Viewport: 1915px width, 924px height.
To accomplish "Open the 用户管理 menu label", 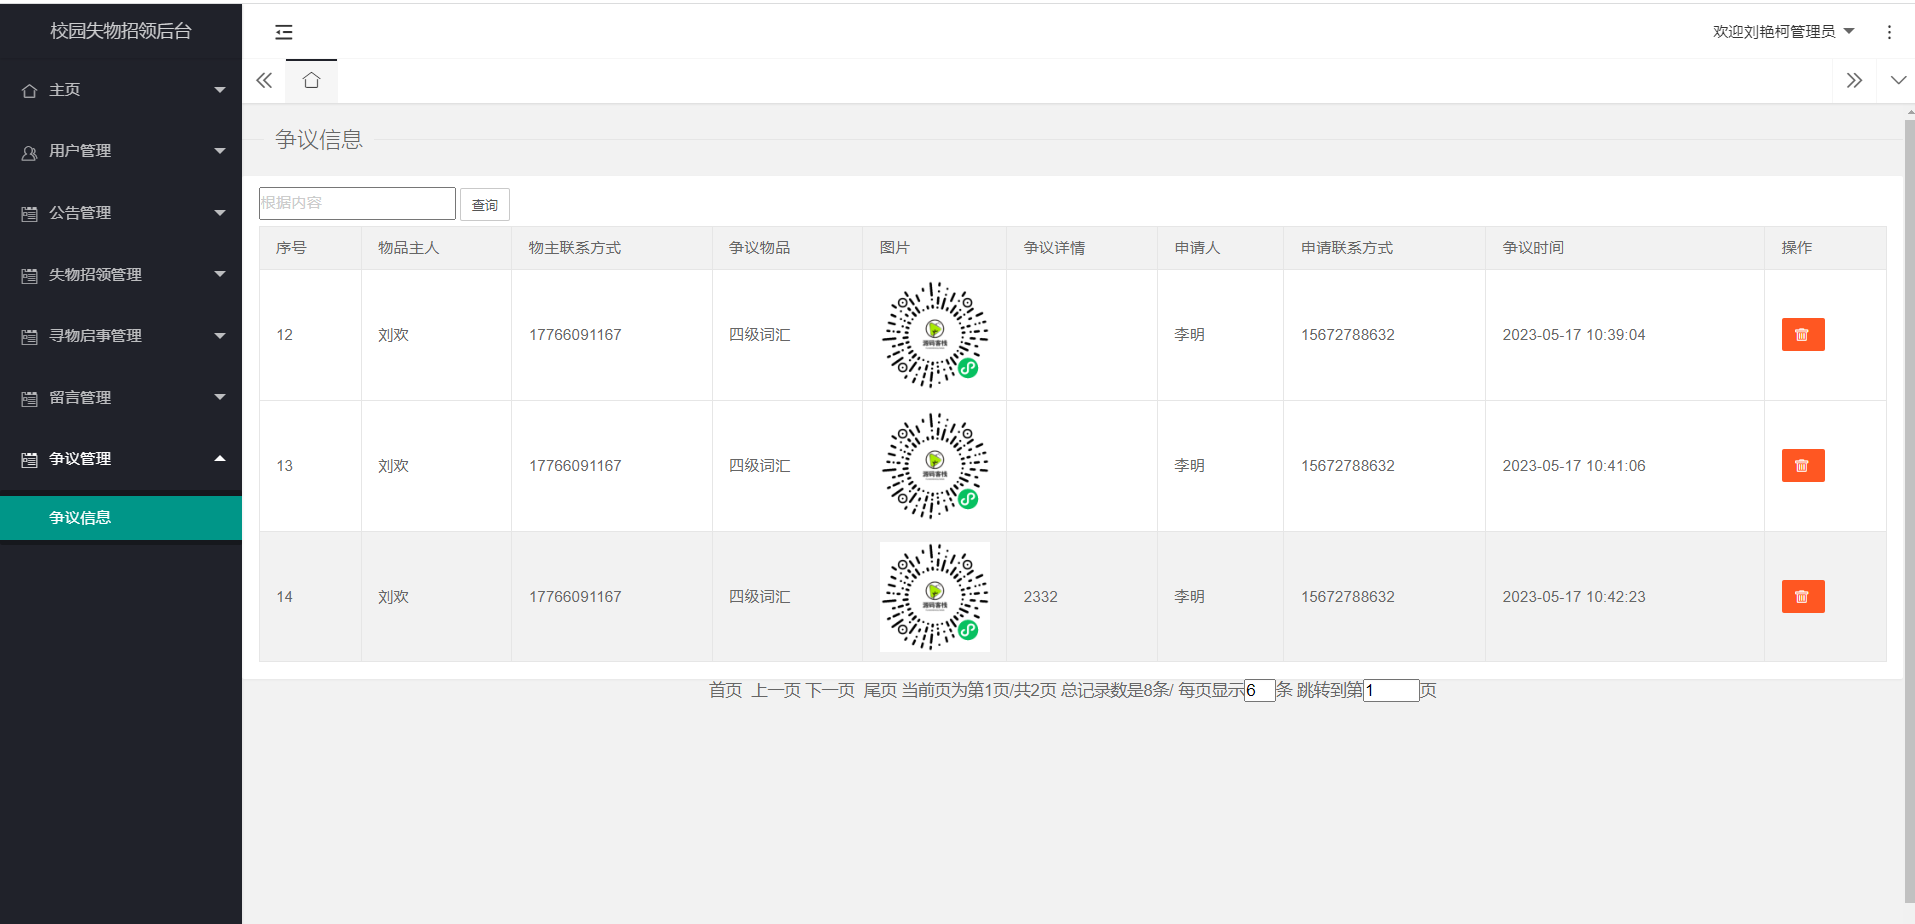I will (80, 151).
